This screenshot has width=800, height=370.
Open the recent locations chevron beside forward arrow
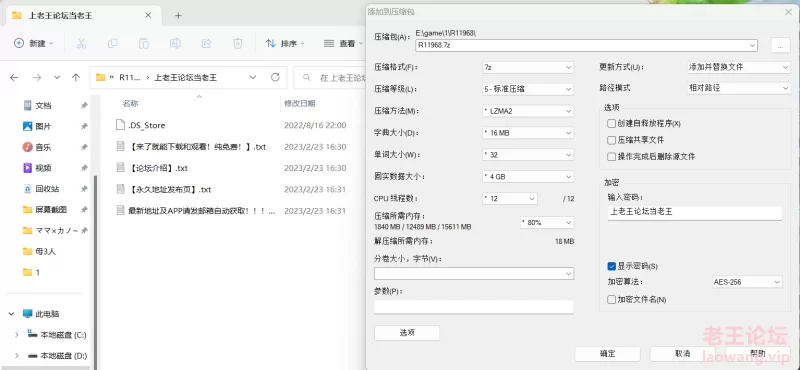57,78
